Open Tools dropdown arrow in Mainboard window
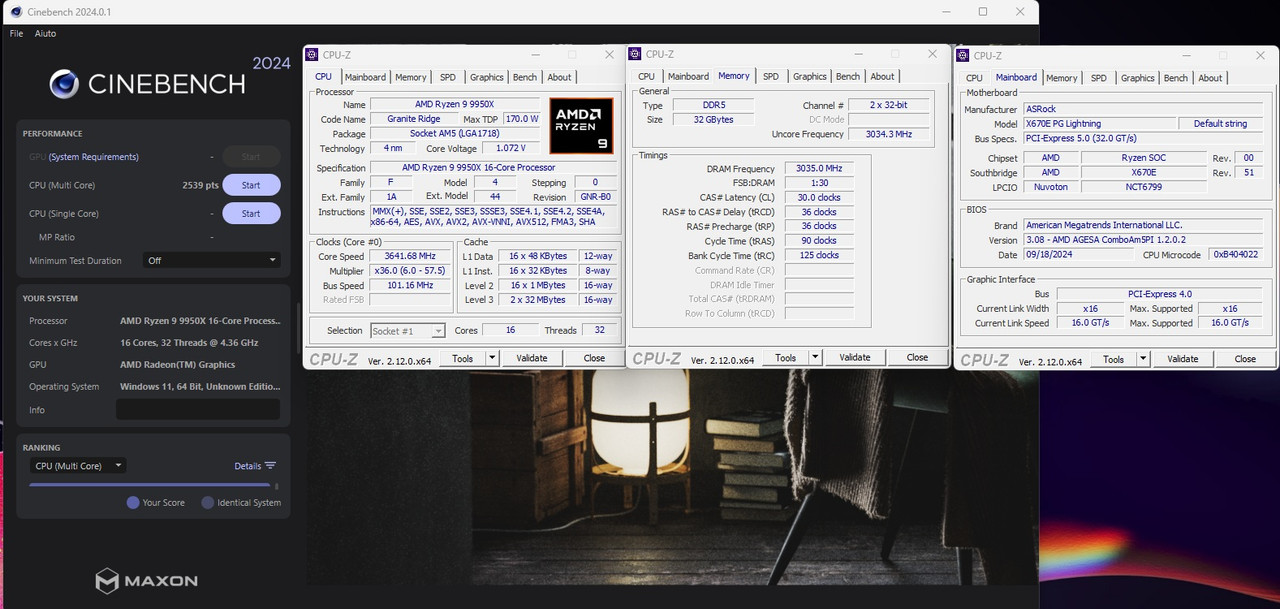The image size is (1280, 609). pos(1143,359)
